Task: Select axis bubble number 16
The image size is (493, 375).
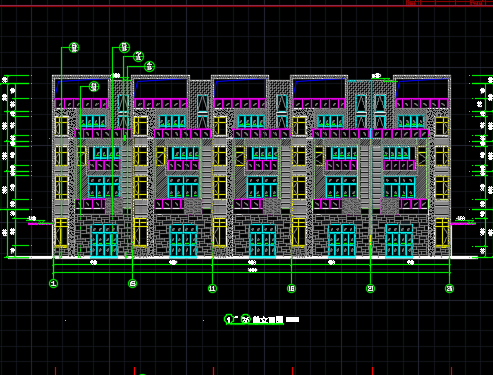Action: [x=291, y=288]
